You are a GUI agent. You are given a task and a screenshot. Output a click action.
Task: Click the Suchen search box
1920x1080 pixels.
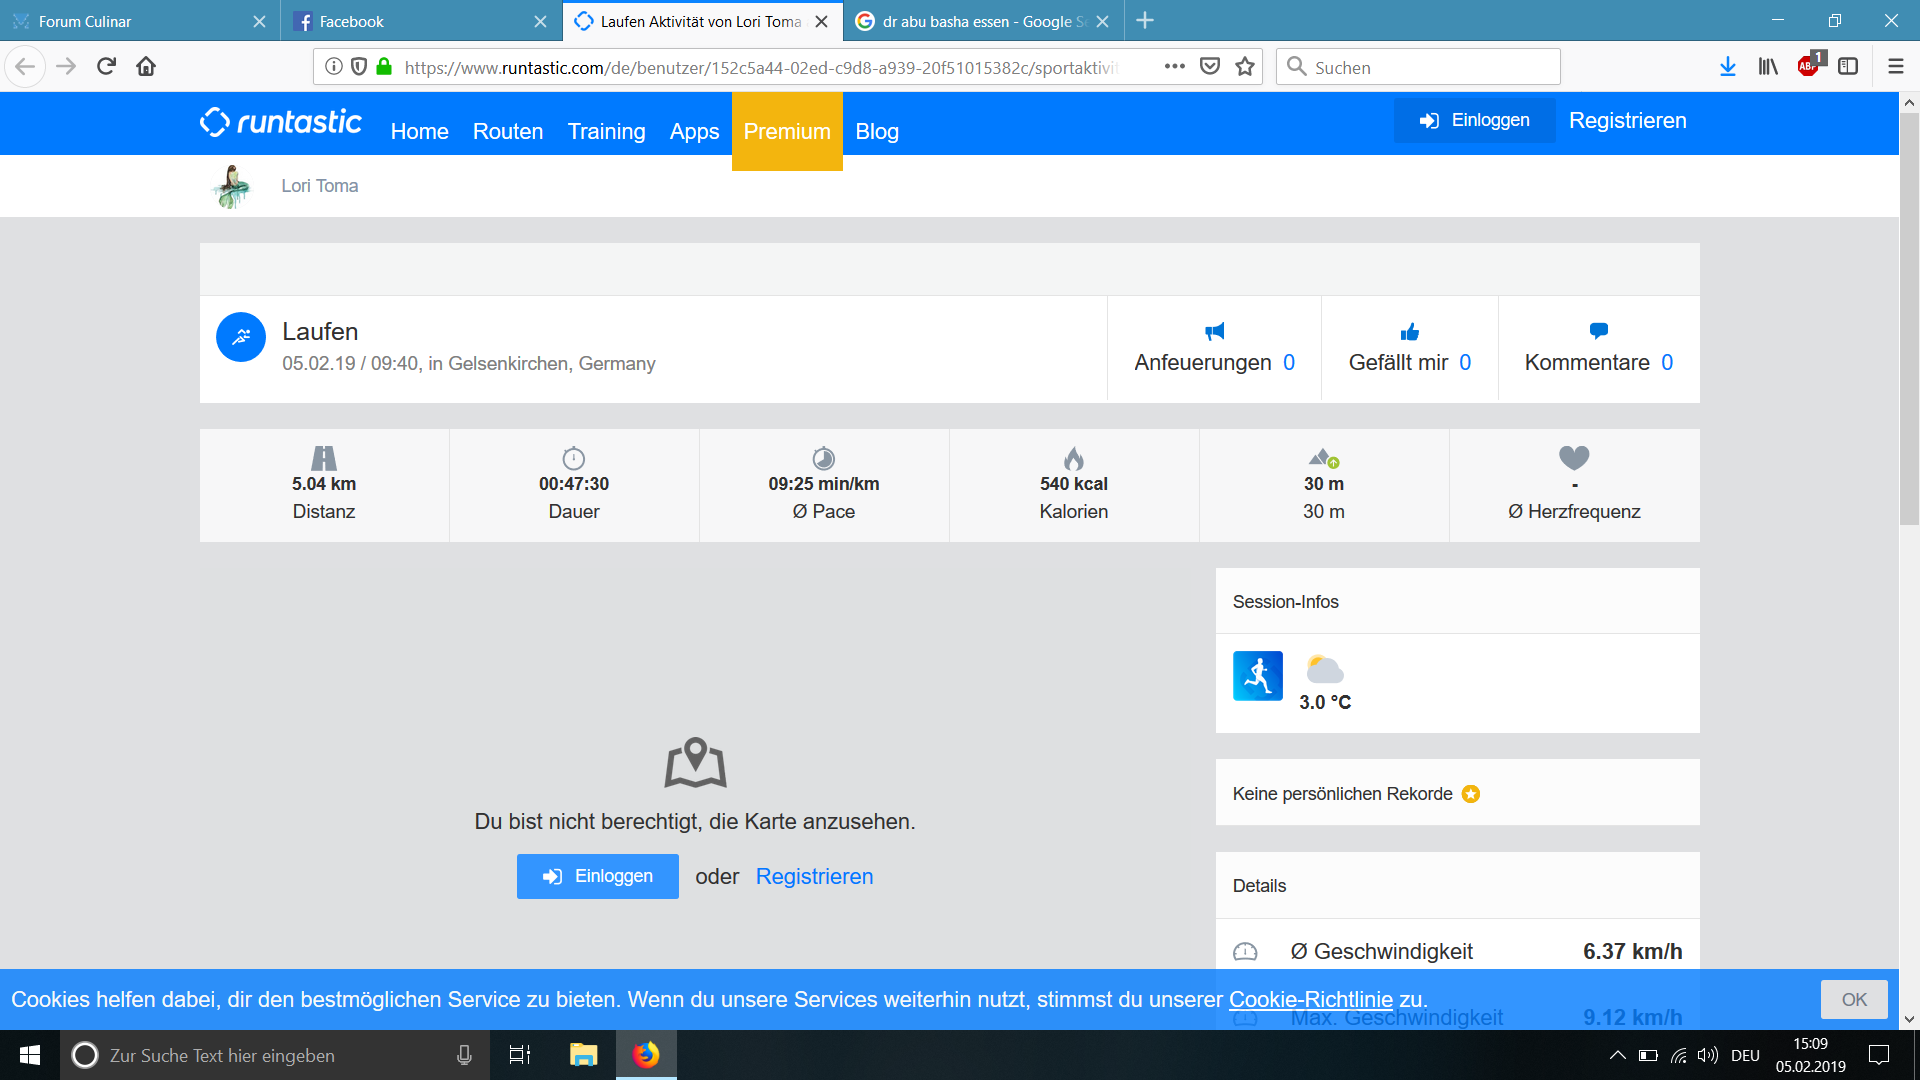1418,67
